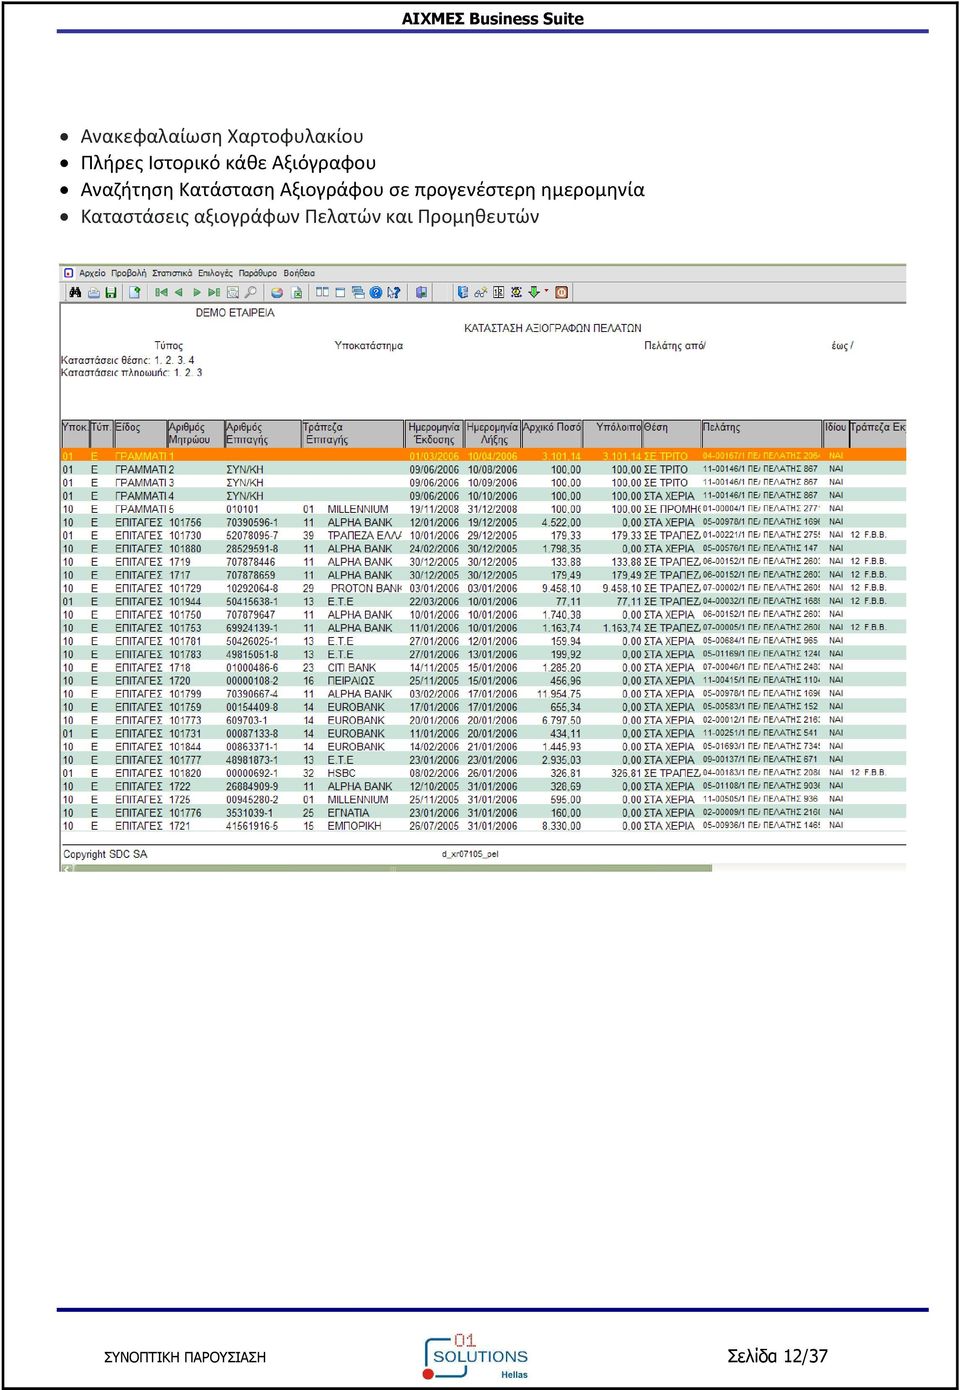Click the tile windows icon

[322, 293]
